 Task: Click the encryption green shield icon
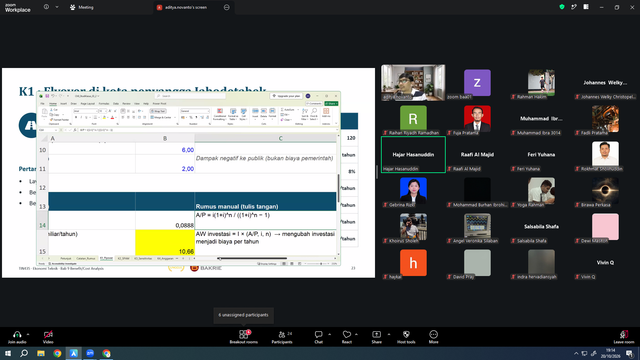562,7
